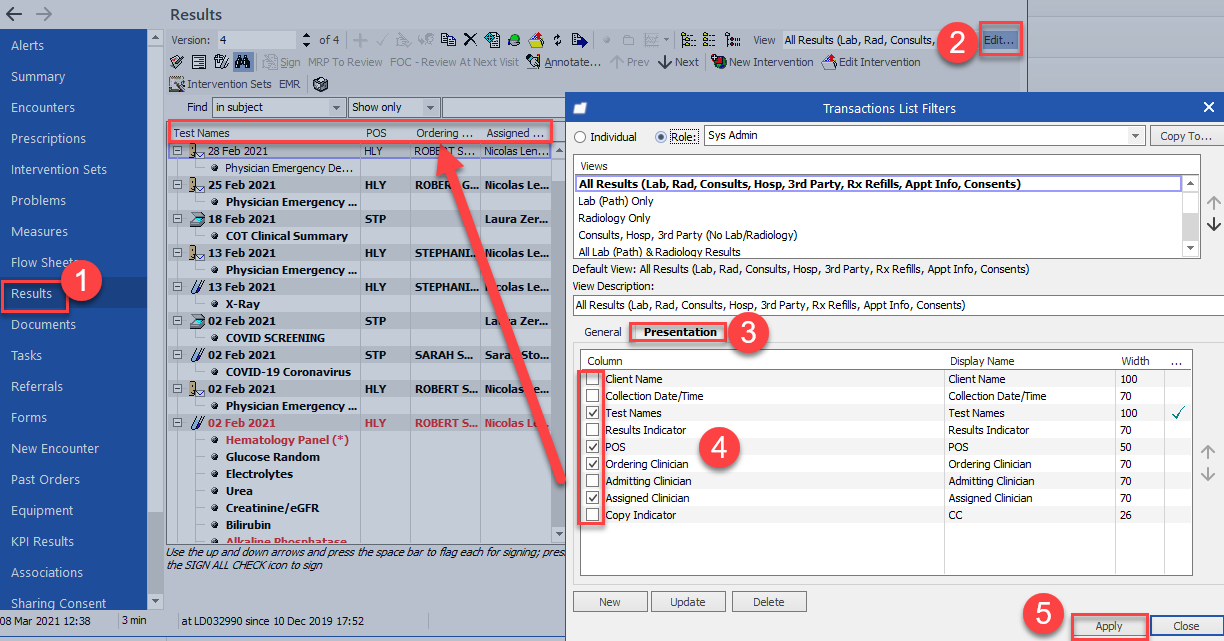
Task: Switch to the Presentation tab
Action: coord(680,332)
